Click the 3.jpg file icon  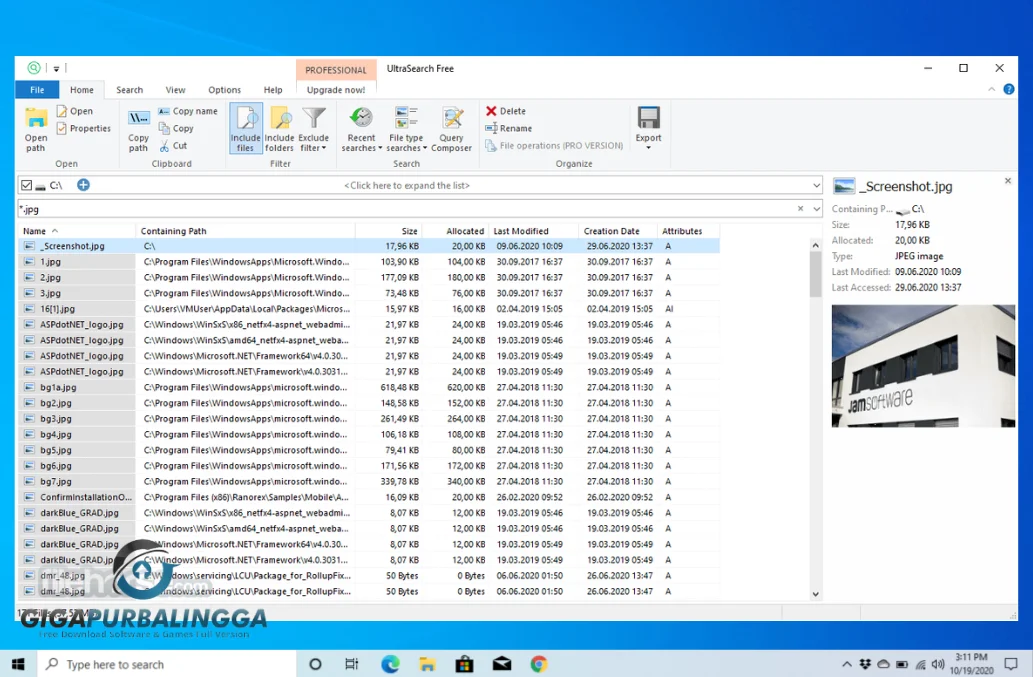pos(29,293)
